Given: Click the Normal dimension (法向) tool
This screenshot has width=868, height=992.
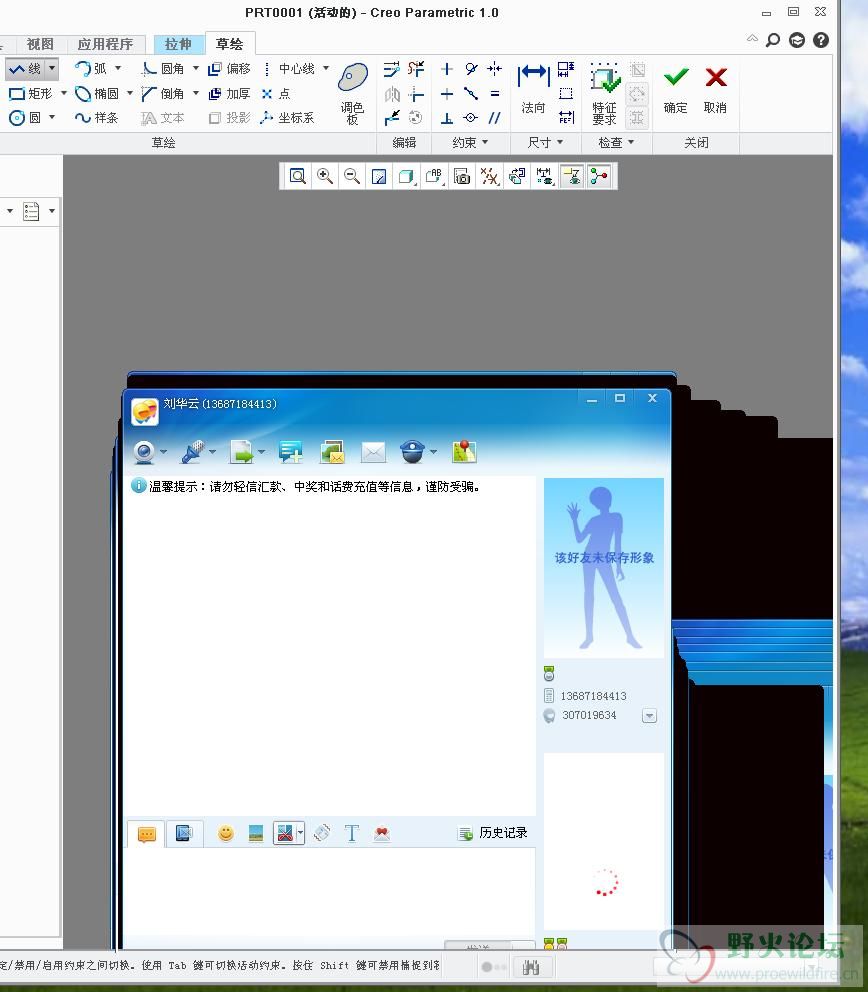Looking at the screenshot, I should point(533,89).
